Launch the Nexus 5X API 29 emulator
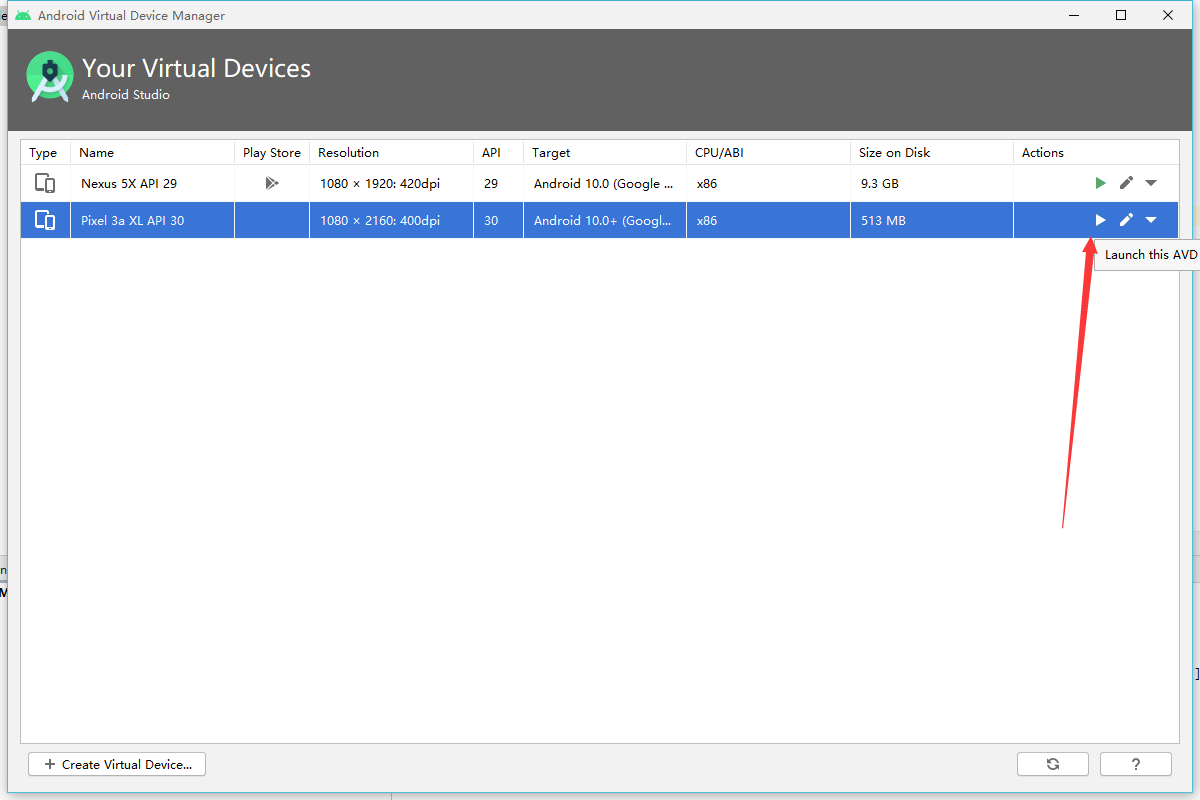This screenshot has height=800, width=1200. [1100, 183]
